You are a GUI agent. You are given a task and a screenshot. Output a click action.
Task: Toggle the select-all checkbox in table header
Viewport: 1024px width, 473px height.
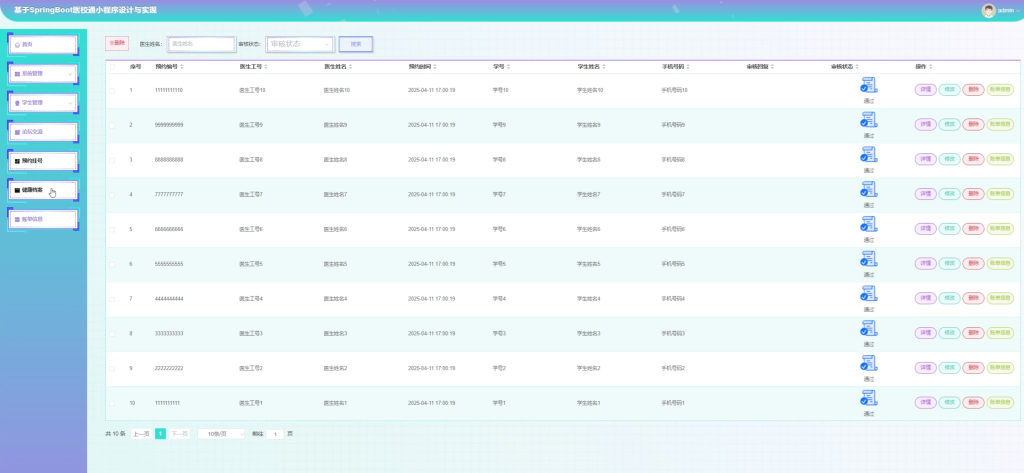pos(112,67)
